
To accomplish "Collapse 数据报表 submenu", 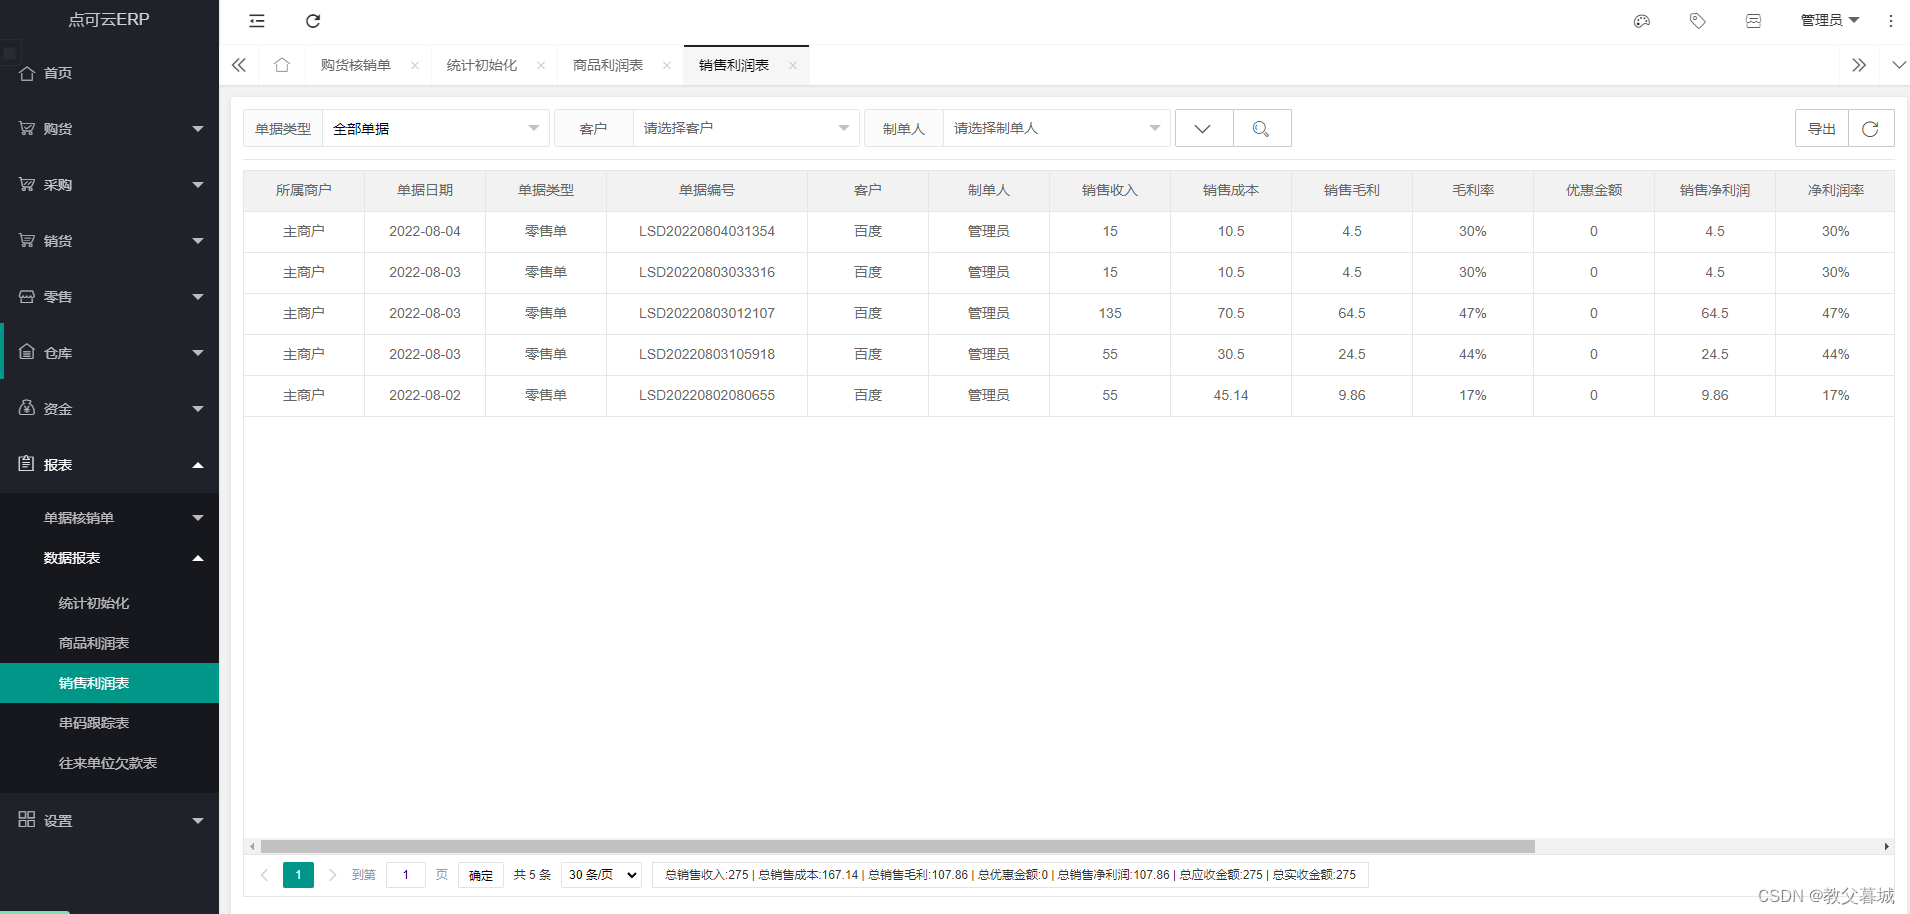I will (109, 558).
